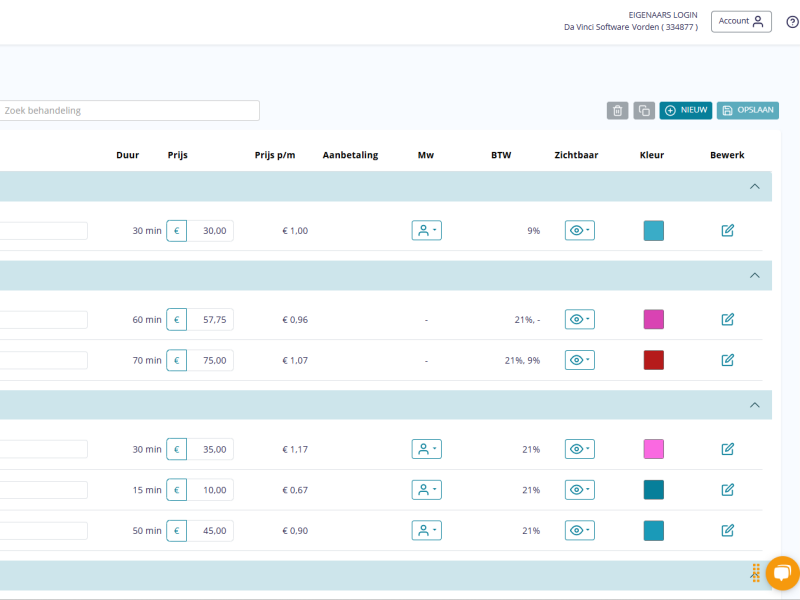This screenshot has height=600, width=800.
Task: Click the NIEUW button
Action: click(686, 110)
